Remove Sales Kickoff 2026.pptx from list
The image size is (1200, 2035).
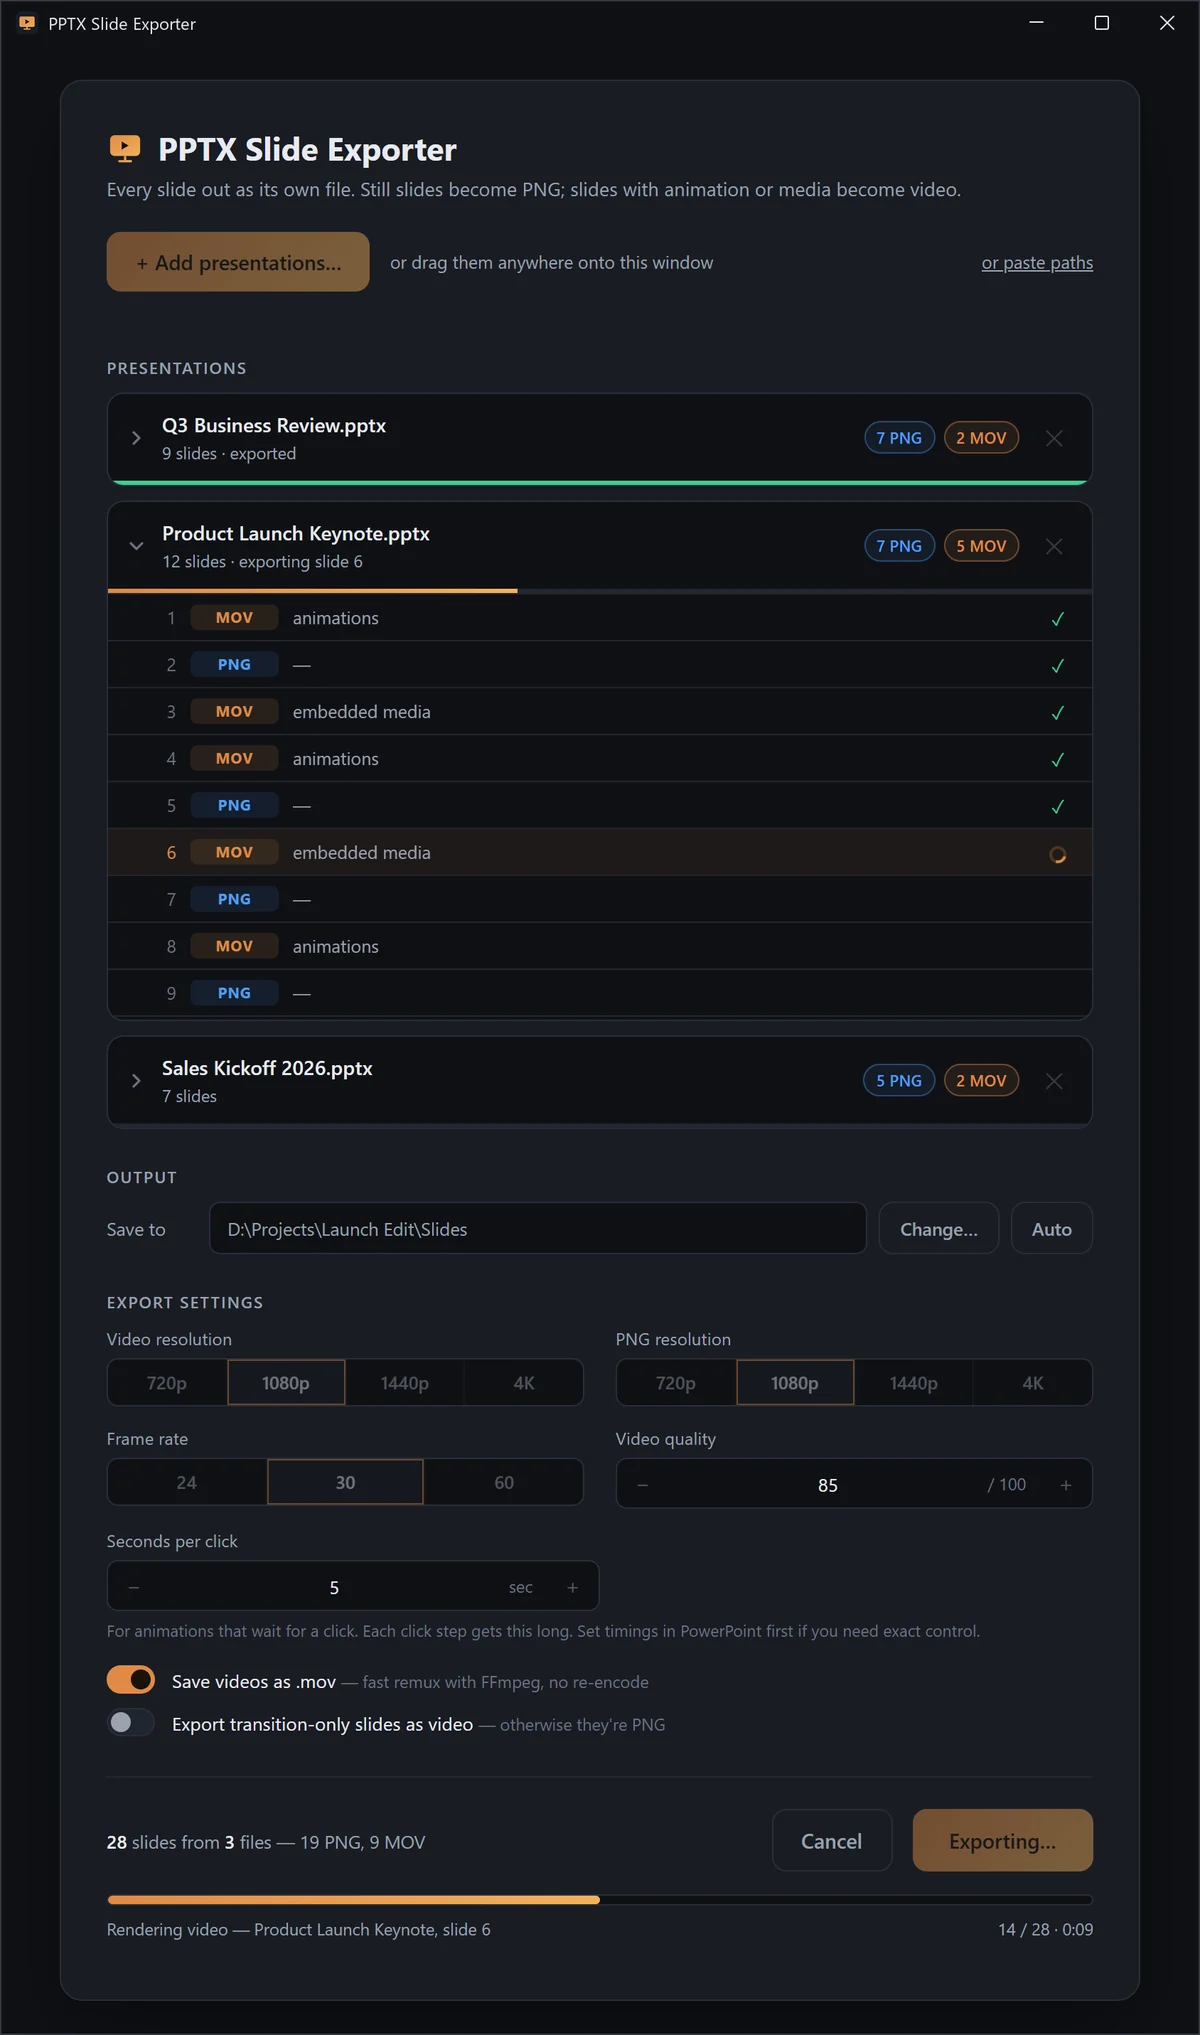pyautogui.click(x=1054, y=1081)
